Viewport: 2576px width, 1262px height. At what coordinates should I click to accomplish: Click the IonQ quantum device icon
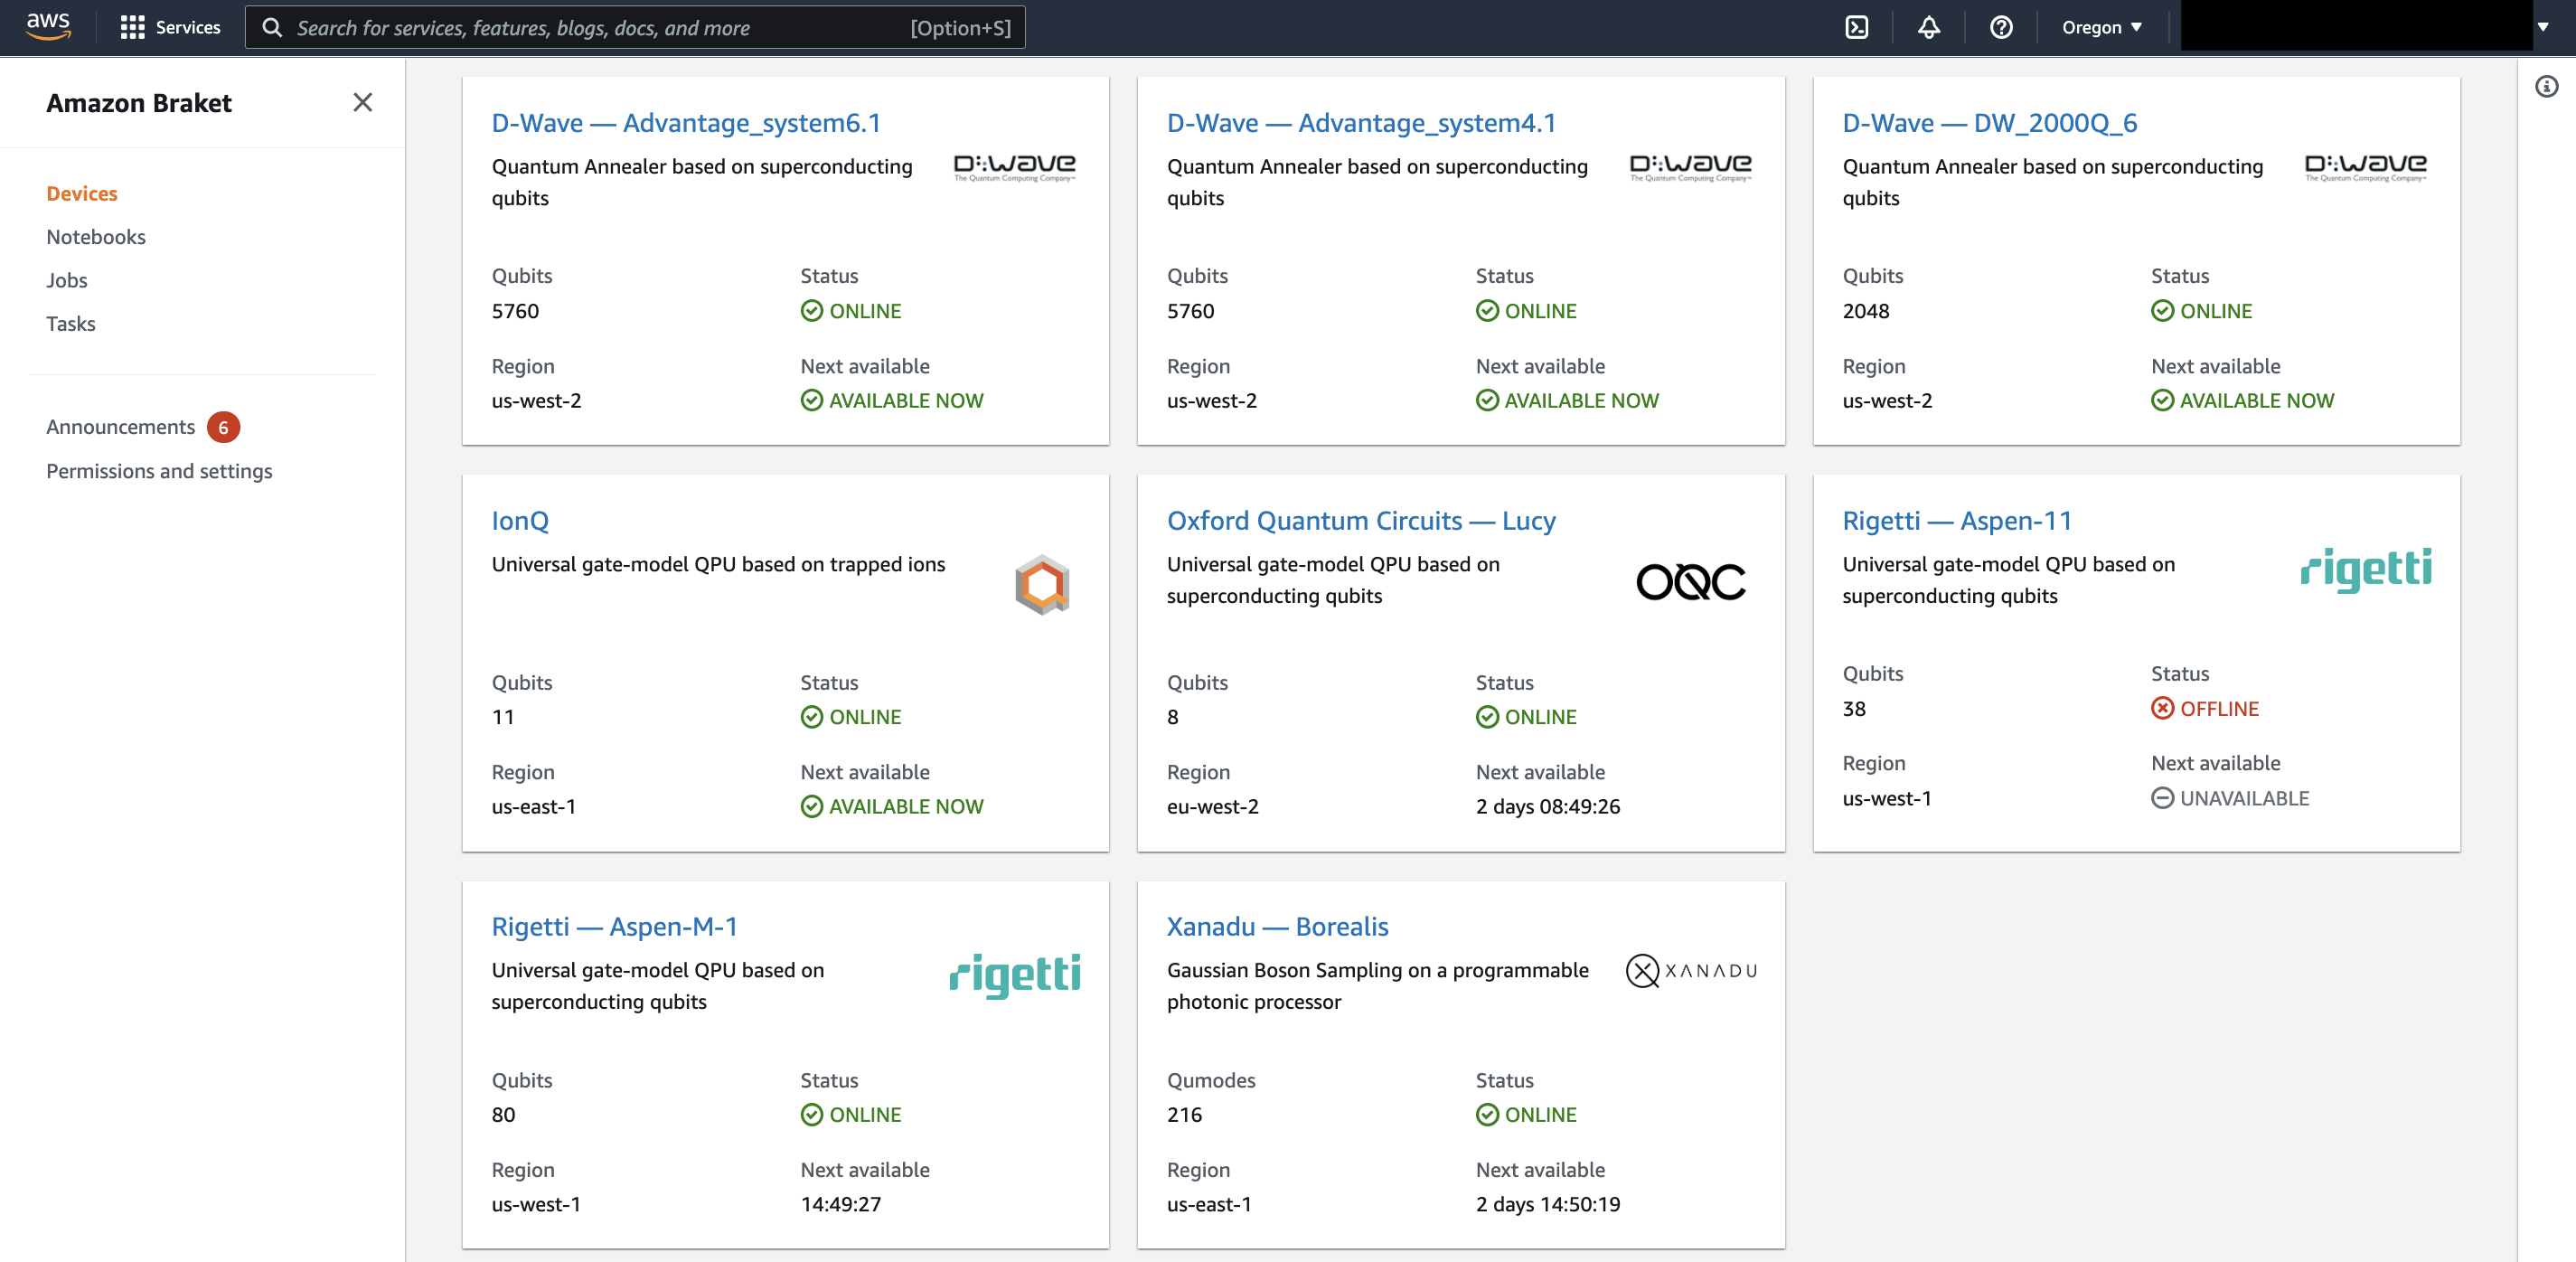[1041, 585]
